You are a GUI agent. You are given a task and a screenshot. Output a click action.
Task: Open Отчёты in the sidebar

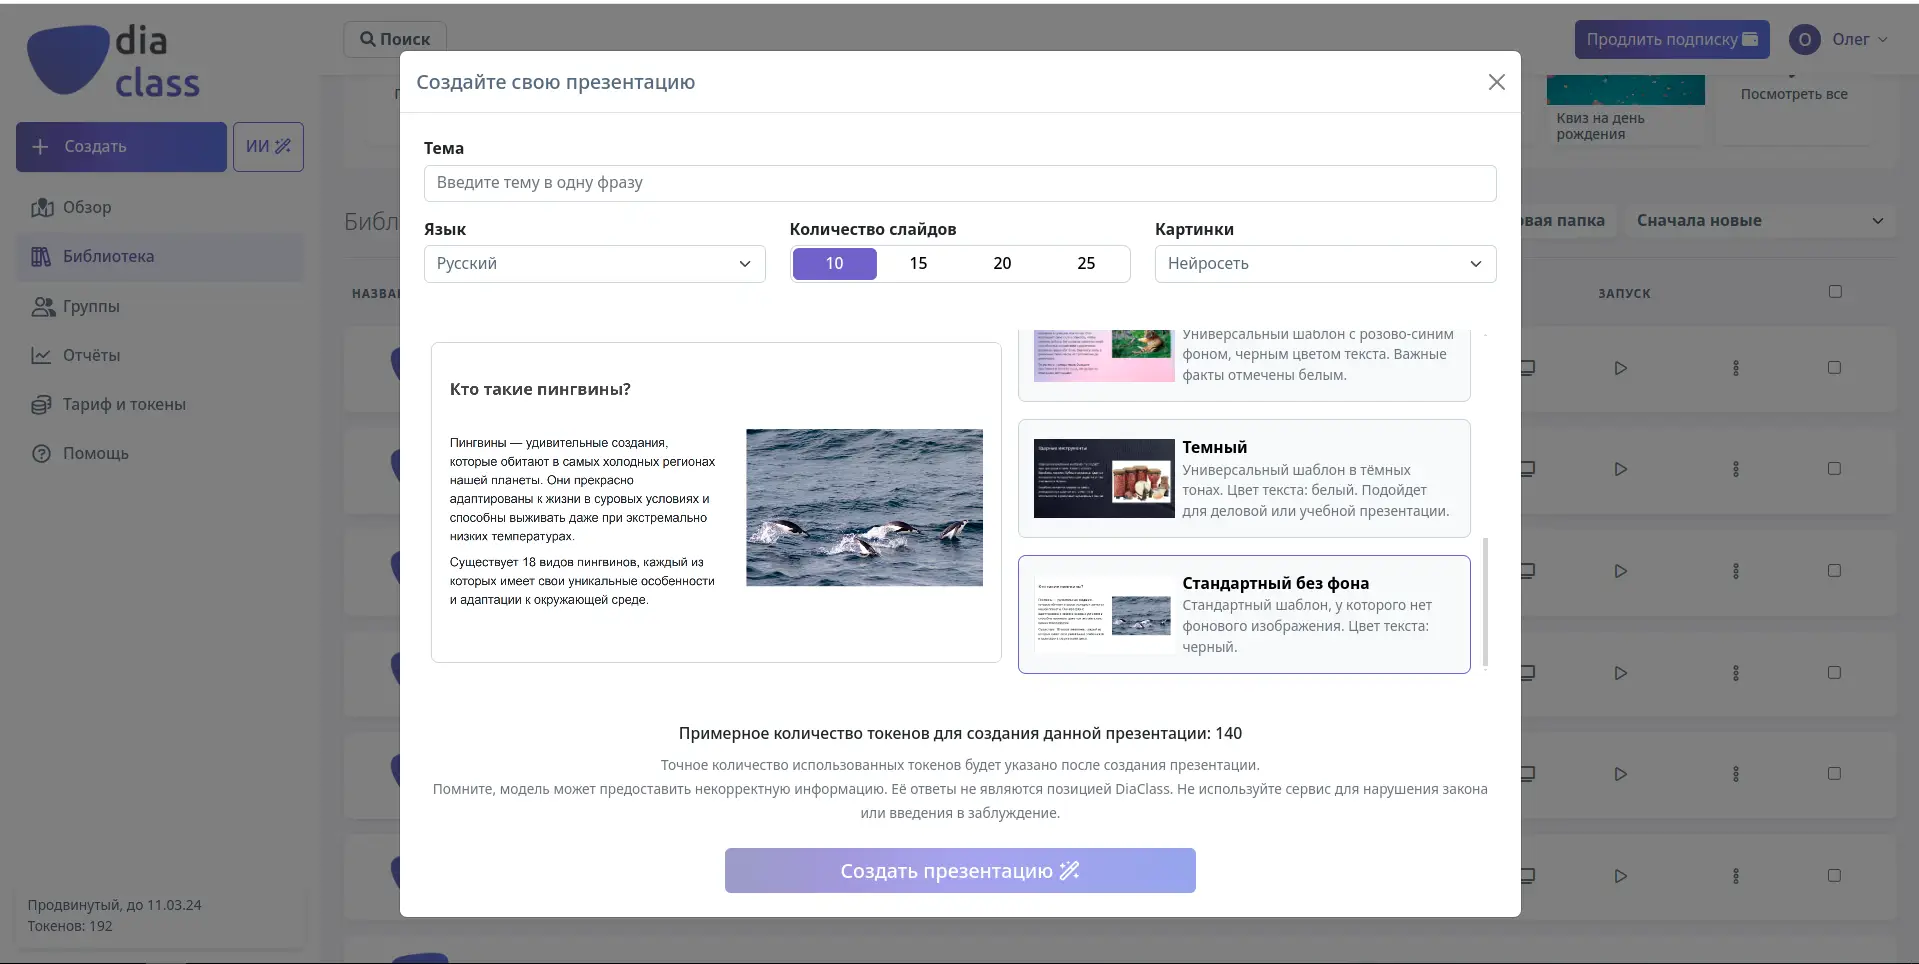coord(160,356)
